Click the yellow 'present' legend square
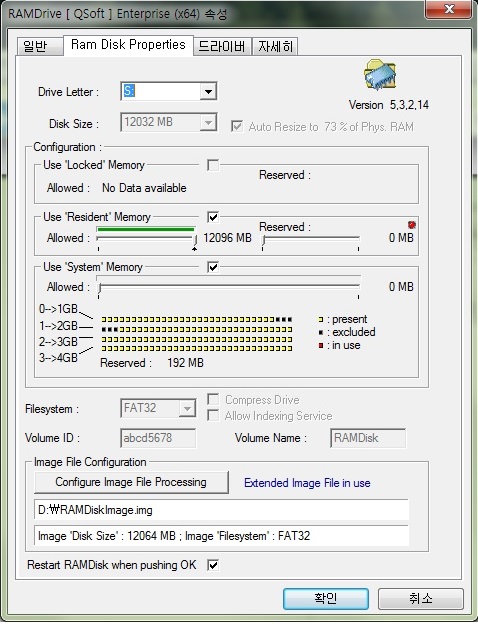The height and width of the screenshot is (624, 478). point(321,319)
